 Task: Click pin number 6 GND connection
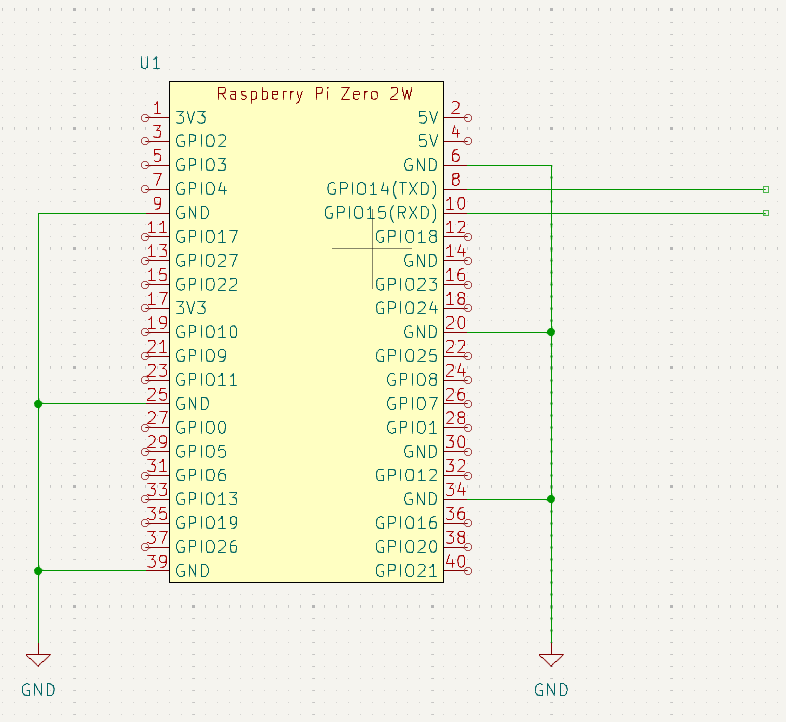(x=455, y=157)
